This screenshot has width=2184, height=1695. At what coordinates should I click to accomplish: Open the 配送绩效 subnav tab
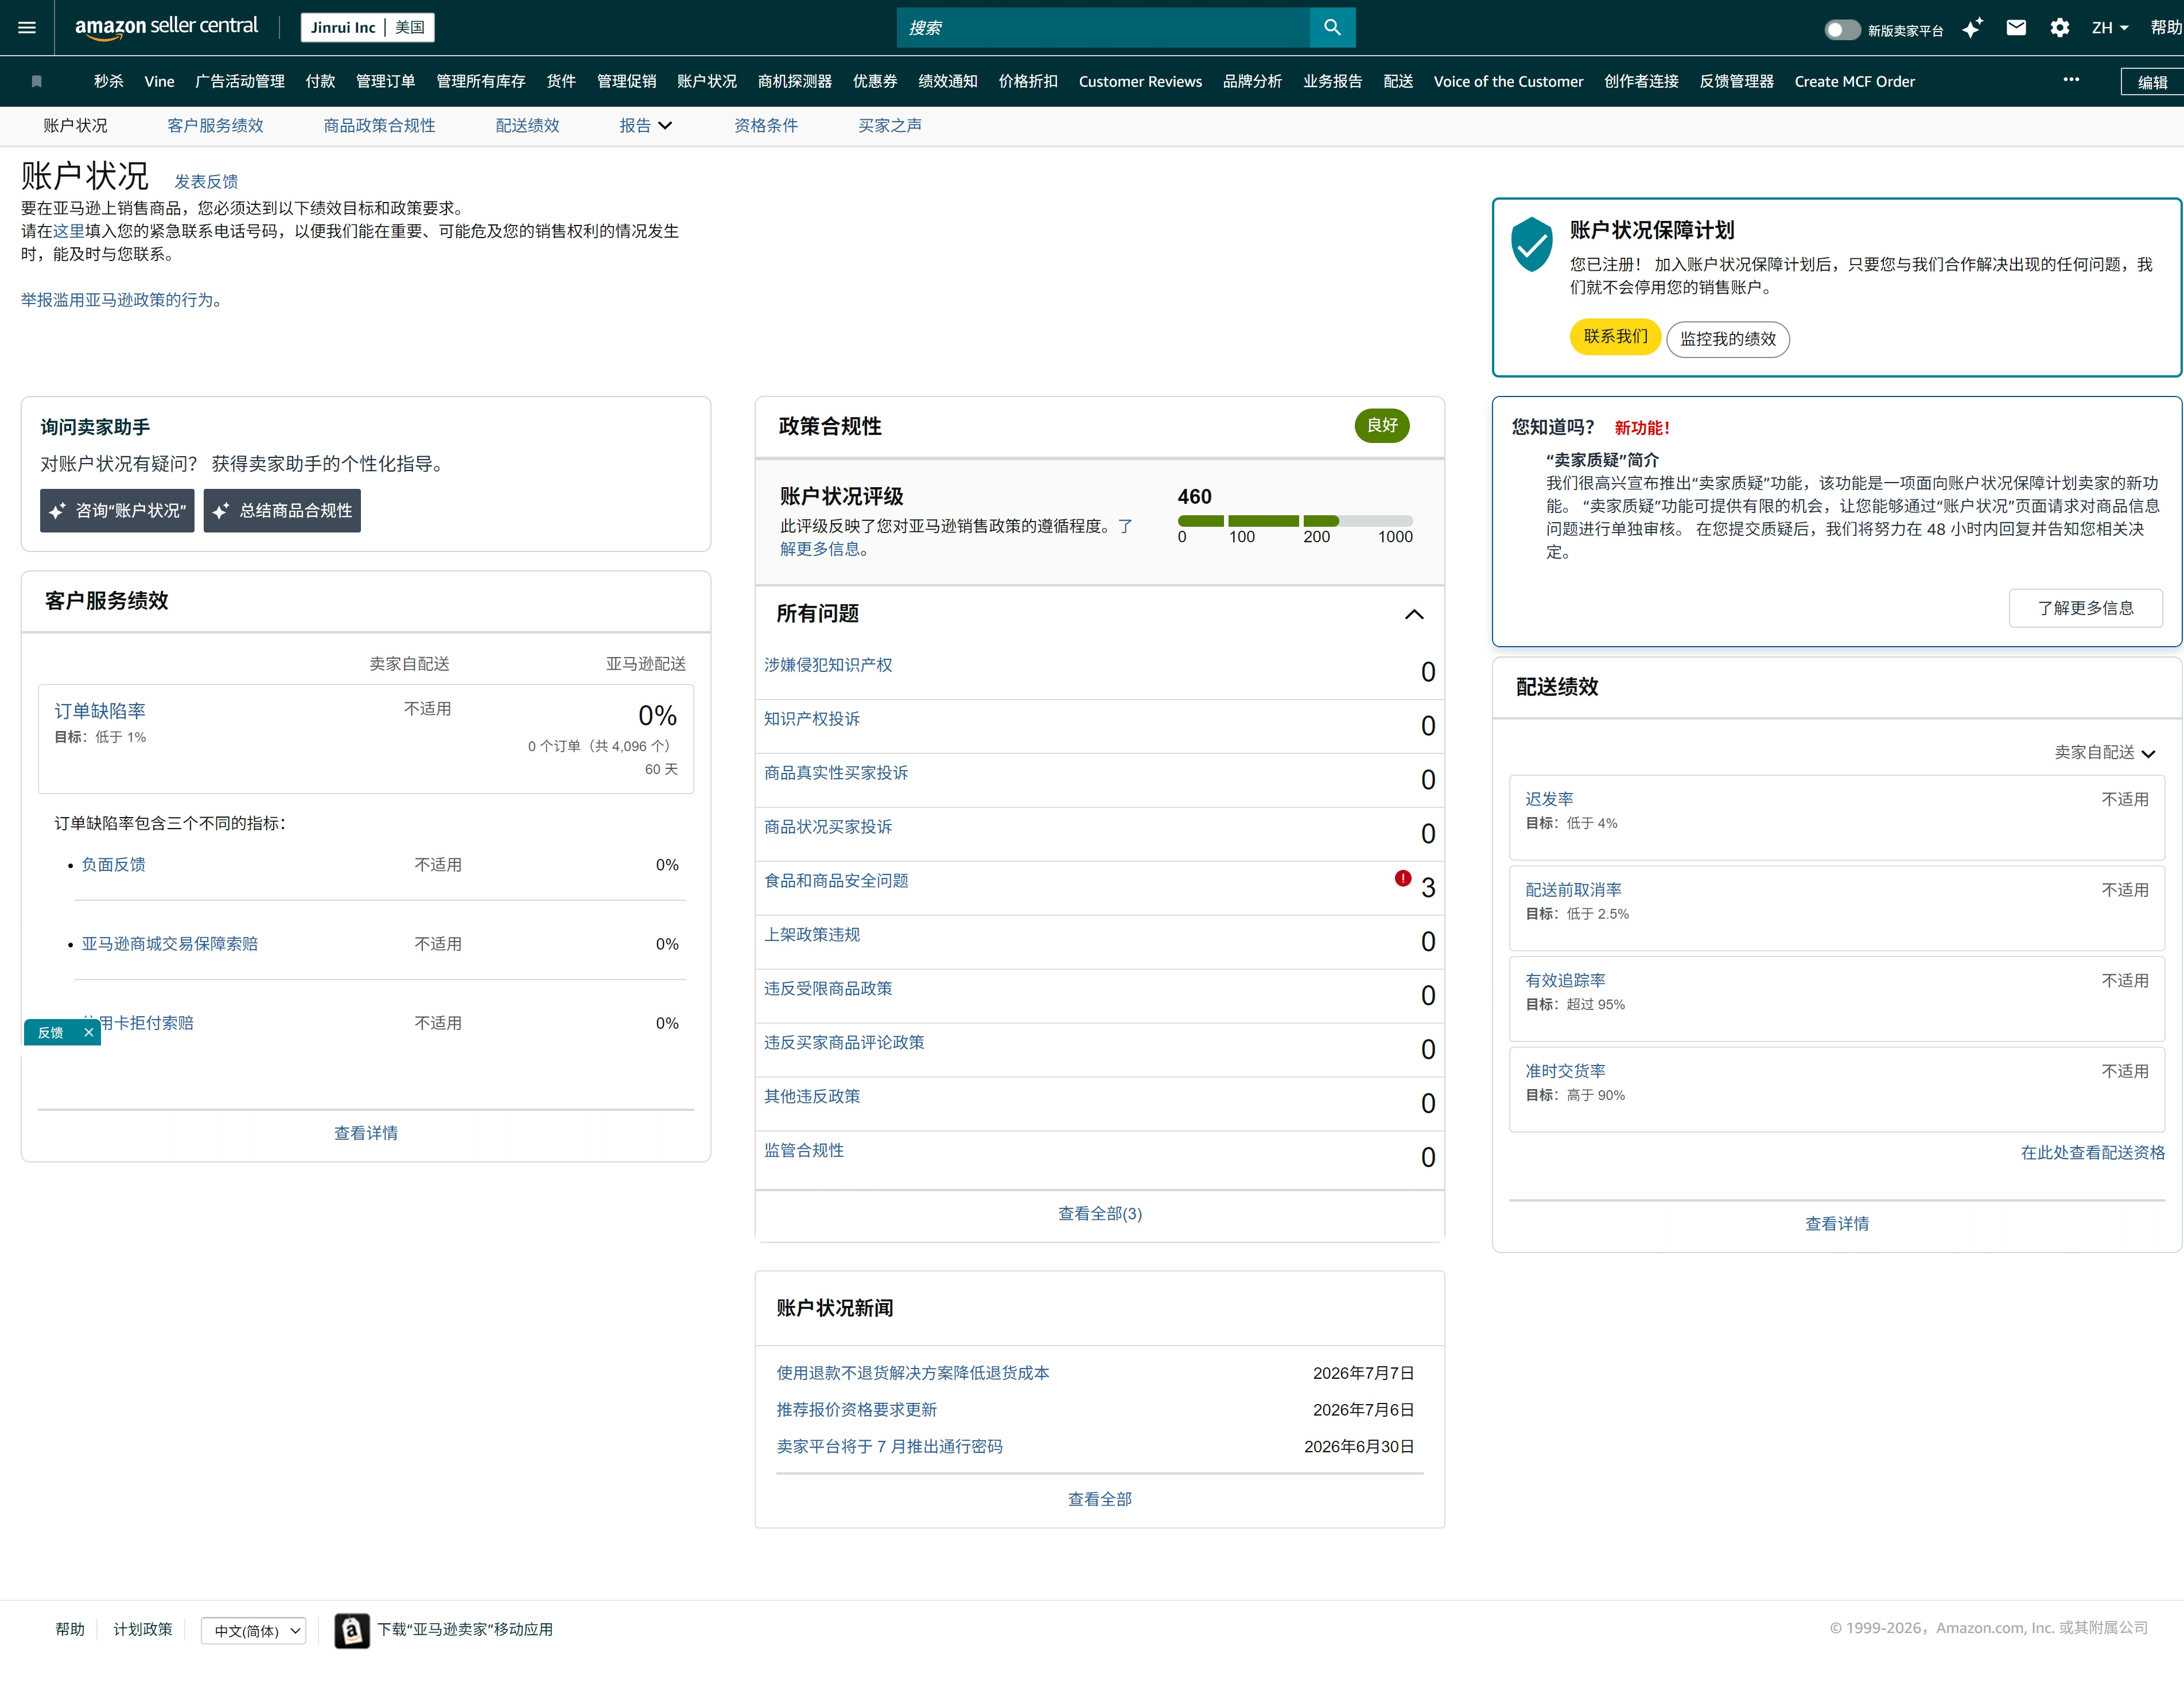[527, 126]
